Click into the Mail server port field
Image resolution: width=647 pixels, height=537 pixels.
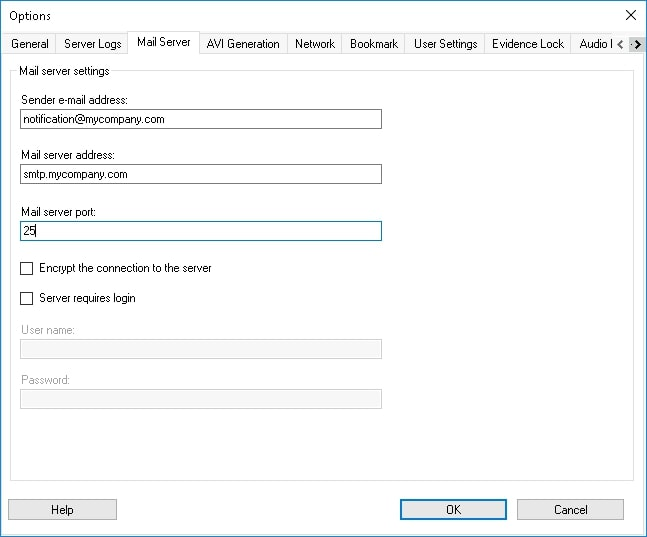[x=201, y=231]
